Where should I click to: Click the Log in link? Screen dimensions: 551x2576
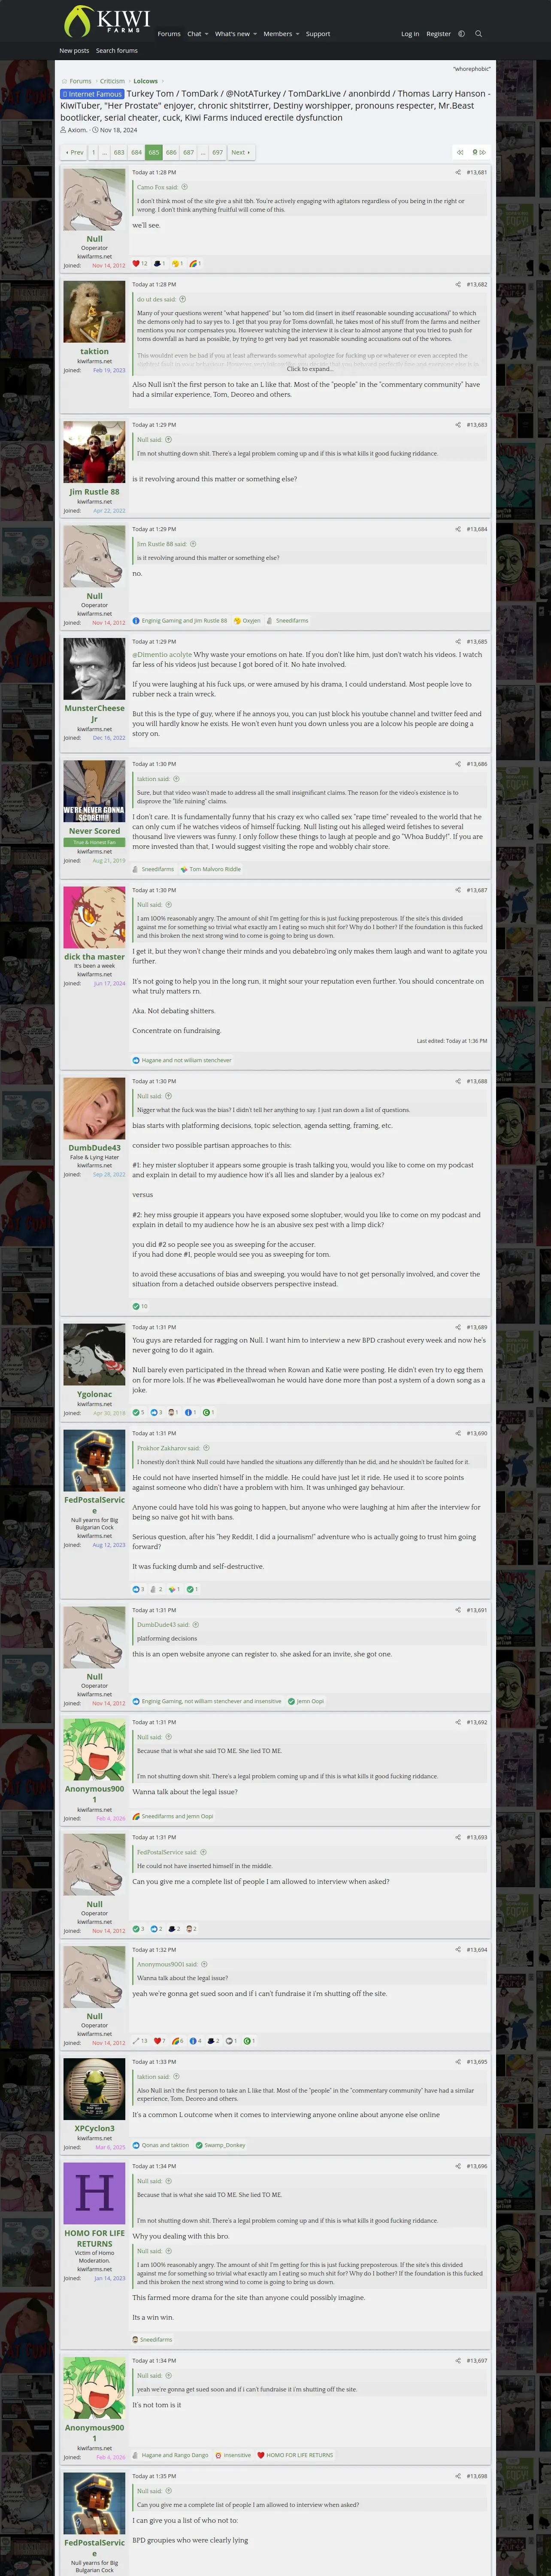pos(410,34)
